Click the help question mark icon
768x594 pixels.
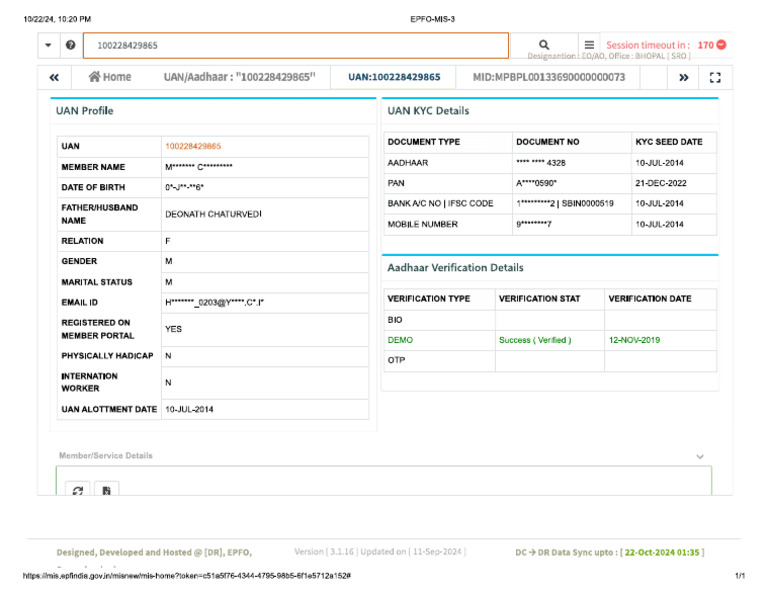(x=71, y=45)
